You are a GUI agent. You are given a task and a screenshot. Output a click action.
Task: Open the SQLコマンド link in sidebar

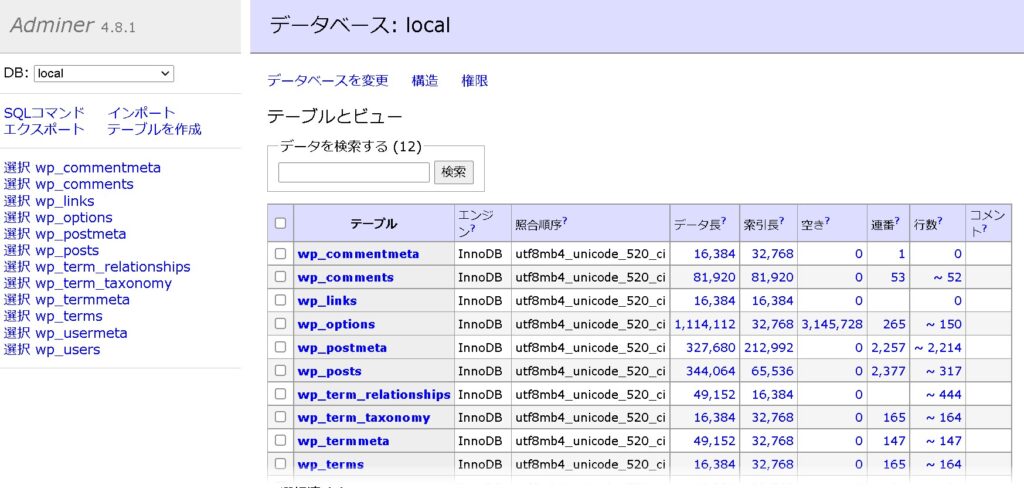pos(44,113)
